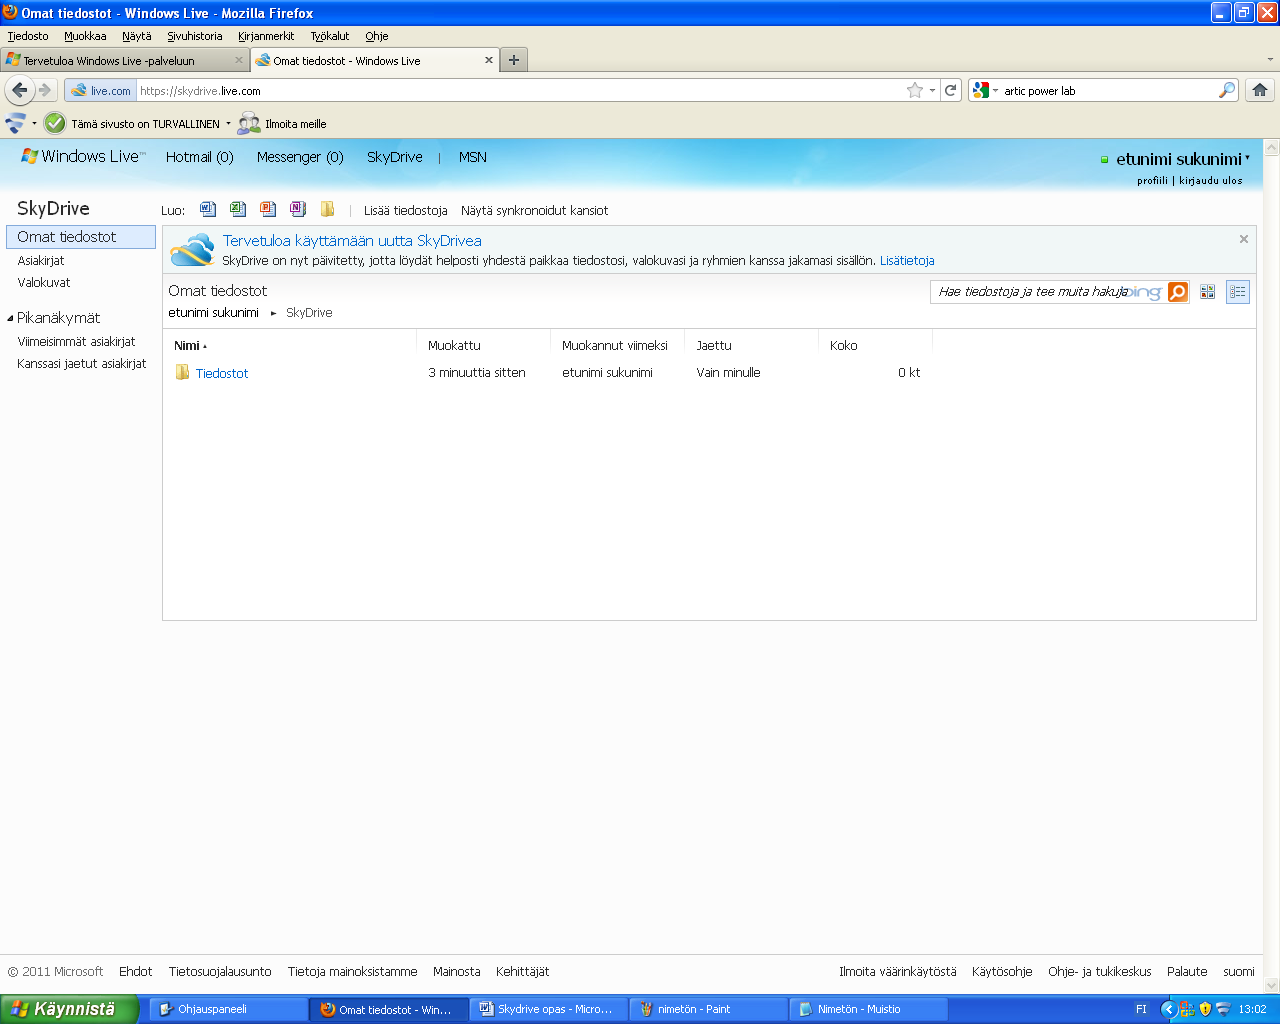This screenshot has width=1280, height=1024.
Task: Open Messenger (0) link
Action: click(300, 157)
